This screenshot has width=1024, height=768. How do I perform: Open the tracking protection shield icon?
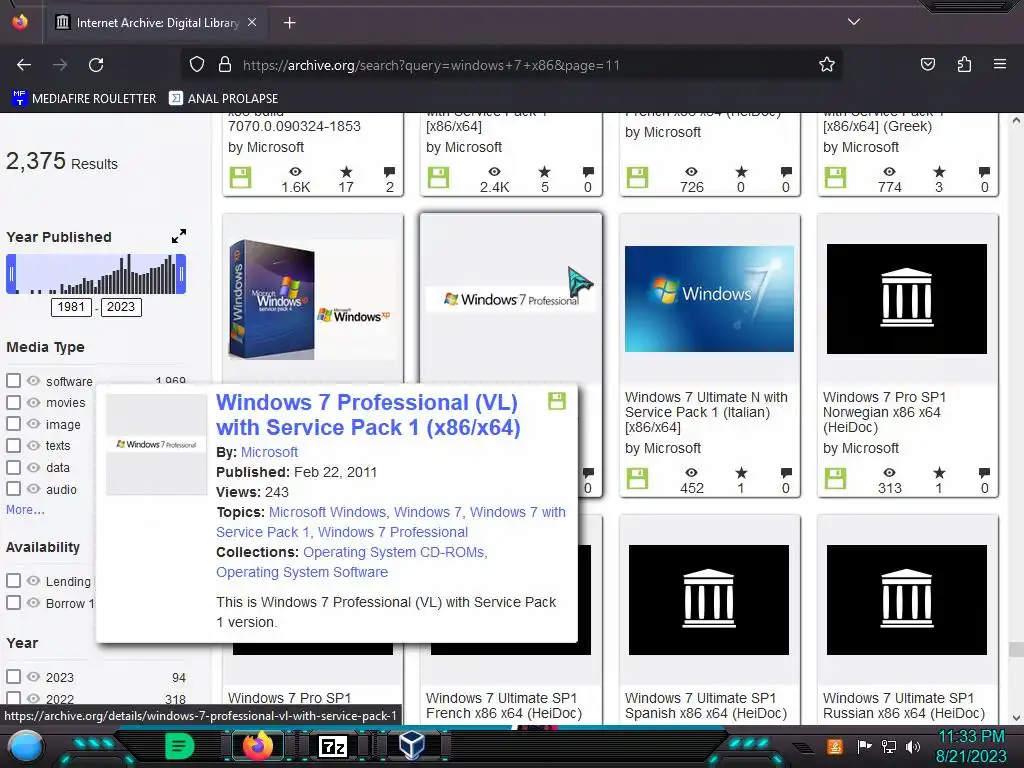(197, 65)
